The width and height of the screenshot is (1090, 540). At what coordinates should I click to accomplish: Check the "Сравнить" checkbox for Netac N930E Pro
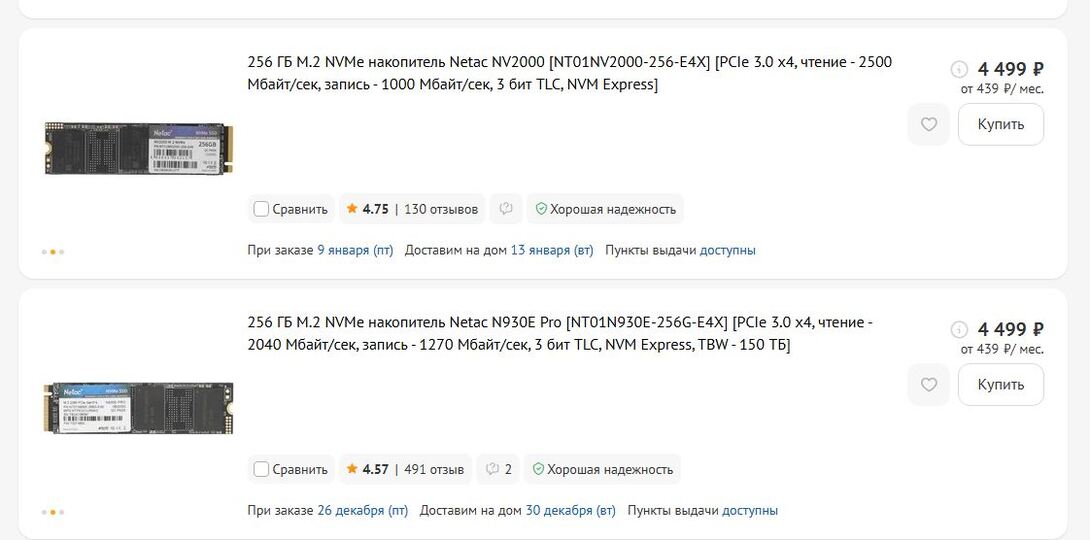[262, 469]
